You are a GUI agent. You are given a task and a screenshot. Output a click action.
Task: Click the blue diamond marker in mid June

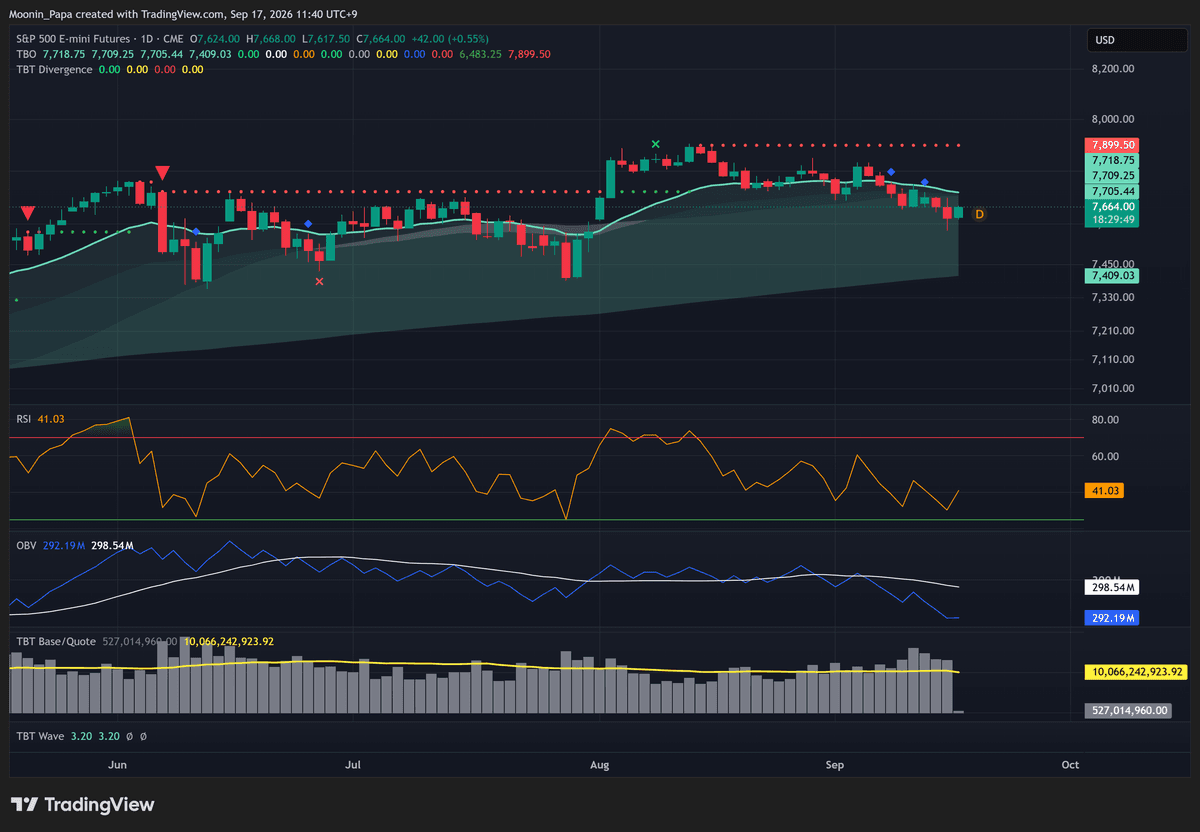coord(196,231)
